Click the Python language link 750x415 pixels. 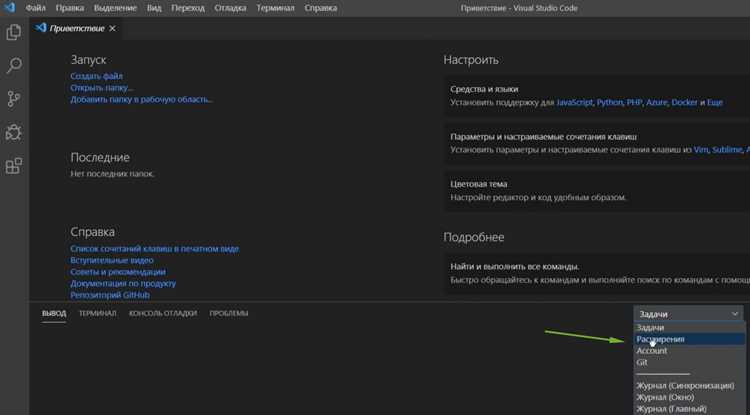(610, 102)
